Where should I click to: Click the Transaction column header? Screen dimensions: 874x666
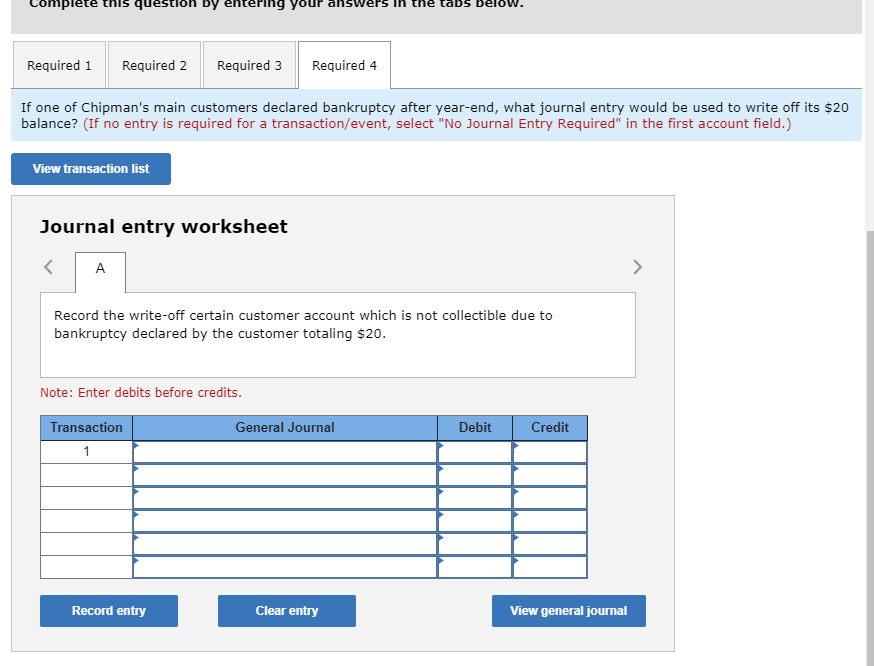coord(86,427)
